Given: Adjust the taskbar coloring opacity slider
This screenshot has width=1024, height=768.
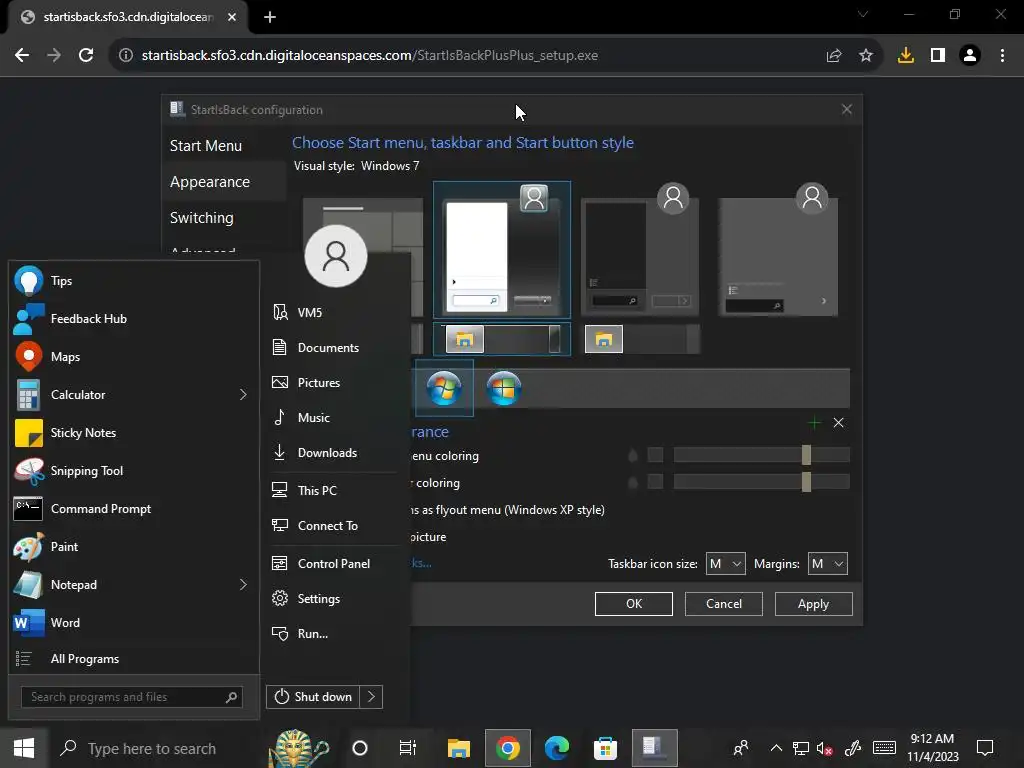Looking at the screenshot, I should click(761, 482).
